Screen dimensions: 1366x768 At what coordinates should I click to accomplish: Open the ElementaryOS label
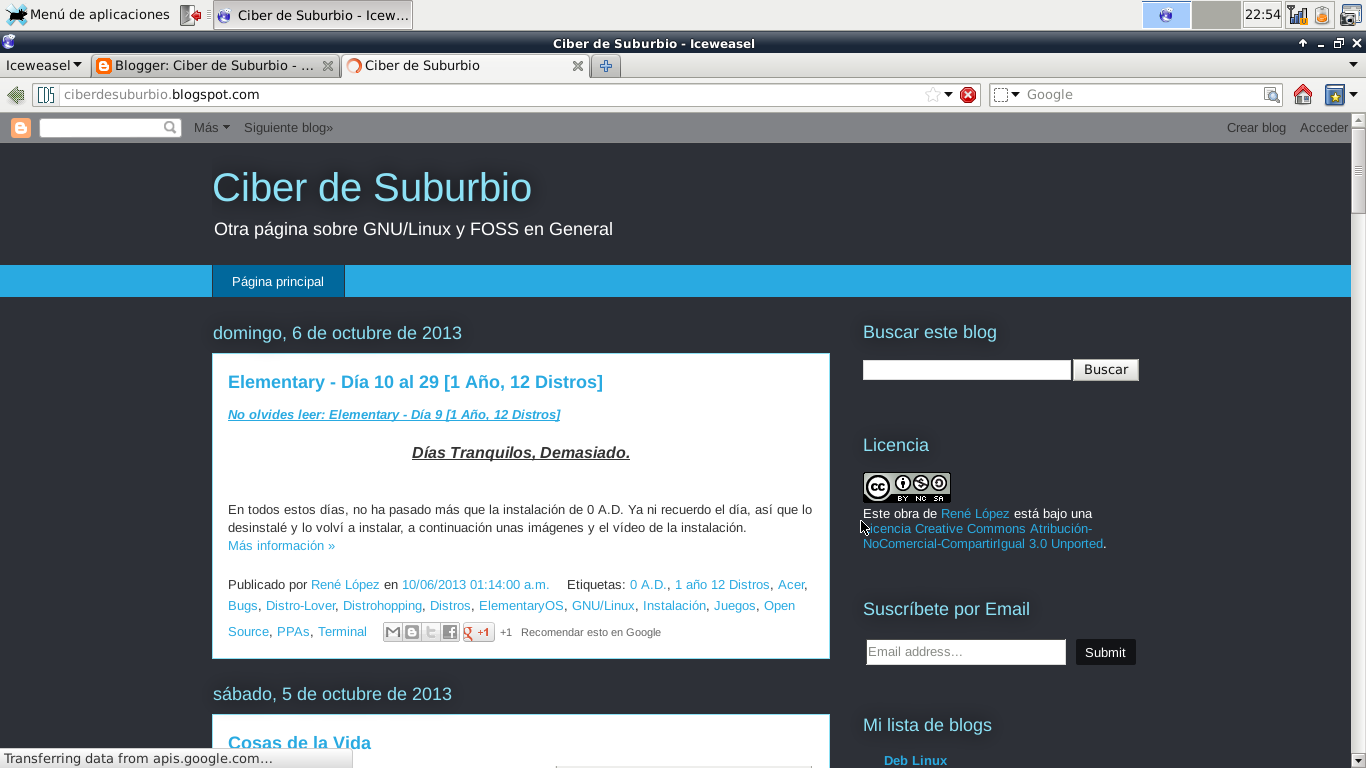[521, 606]
